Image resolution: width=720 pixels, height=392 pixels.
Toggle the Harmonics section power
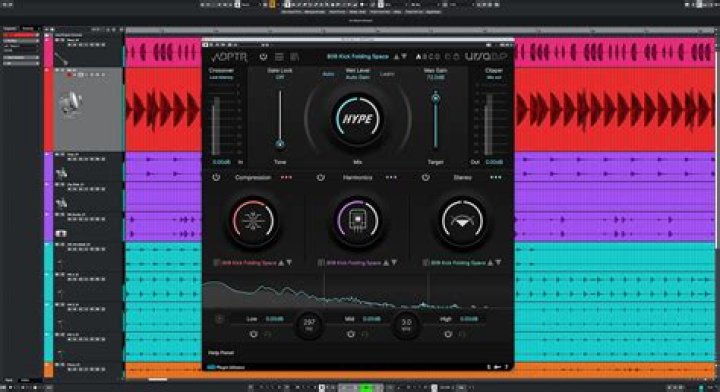pos(321,177)
